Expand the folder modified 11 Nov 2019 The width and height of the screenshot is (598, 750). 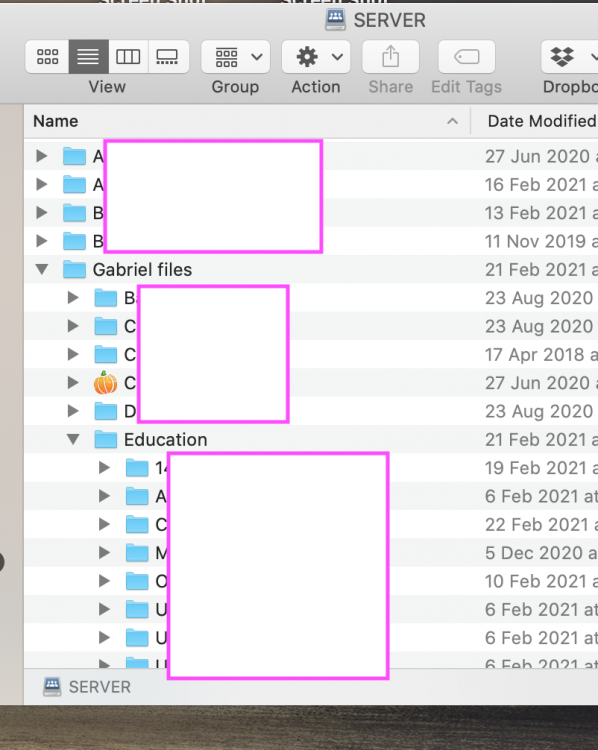[x=42, y=241]
